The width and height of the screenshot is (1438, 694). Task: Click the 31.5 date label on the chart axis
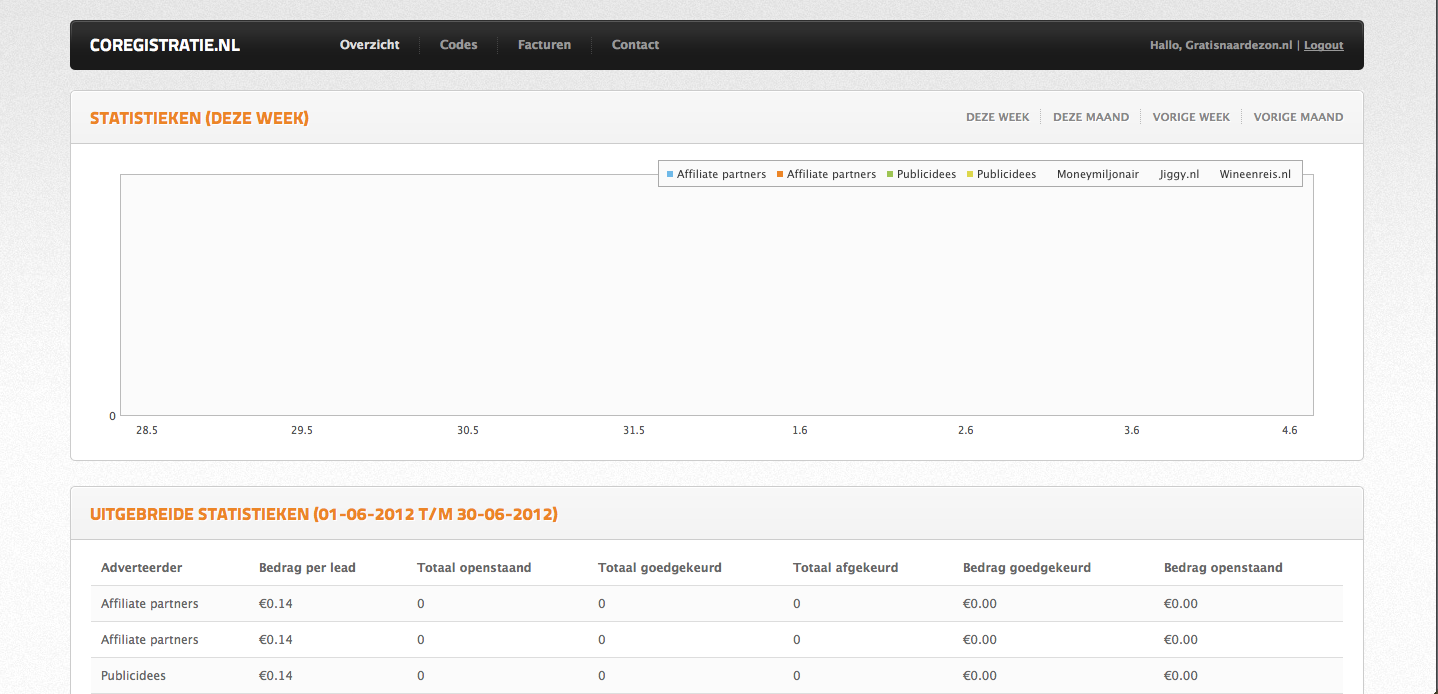pos(634,430)
